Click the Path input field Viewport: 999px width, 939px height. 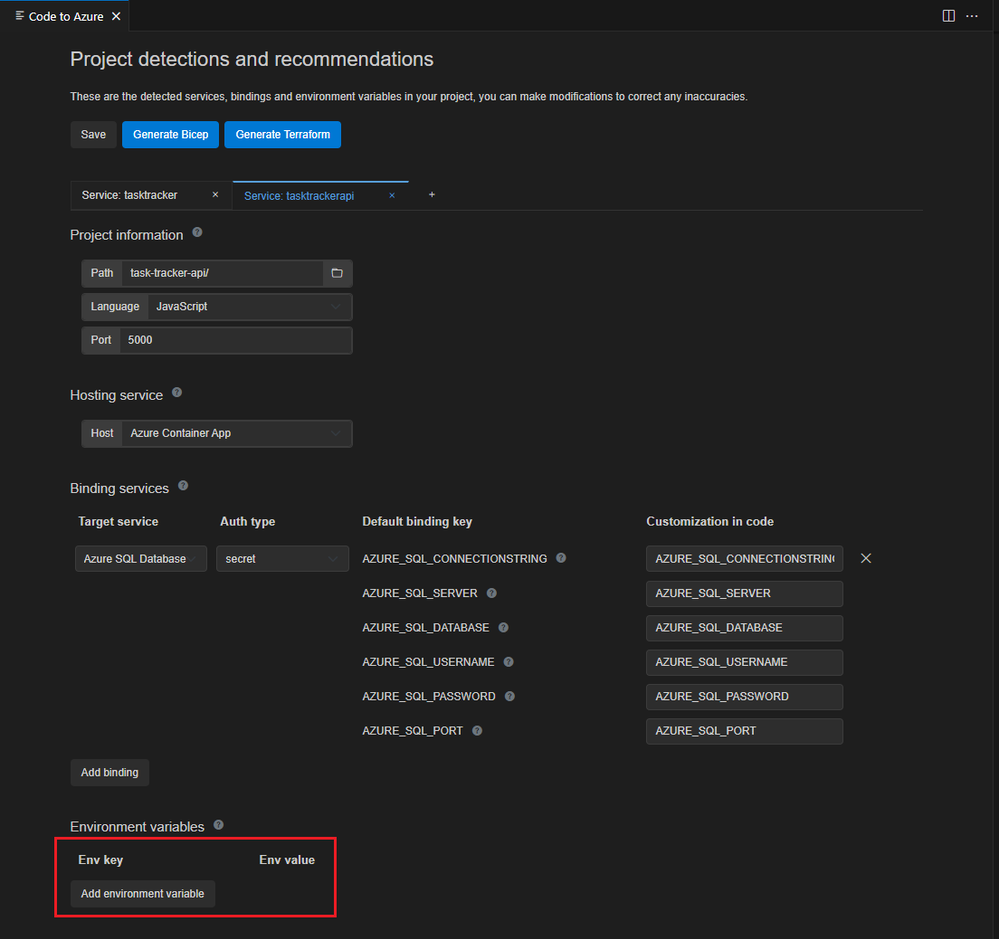(x=223, y=273)
